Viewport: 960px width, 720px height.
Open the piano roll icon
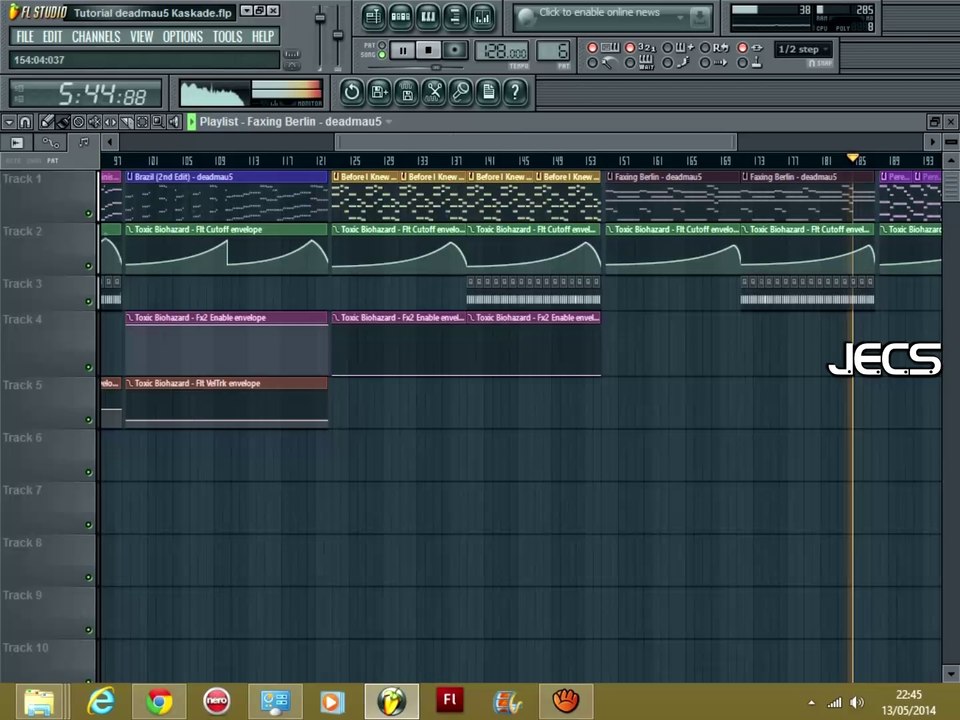pyautogui.click(x=428, y=16)
